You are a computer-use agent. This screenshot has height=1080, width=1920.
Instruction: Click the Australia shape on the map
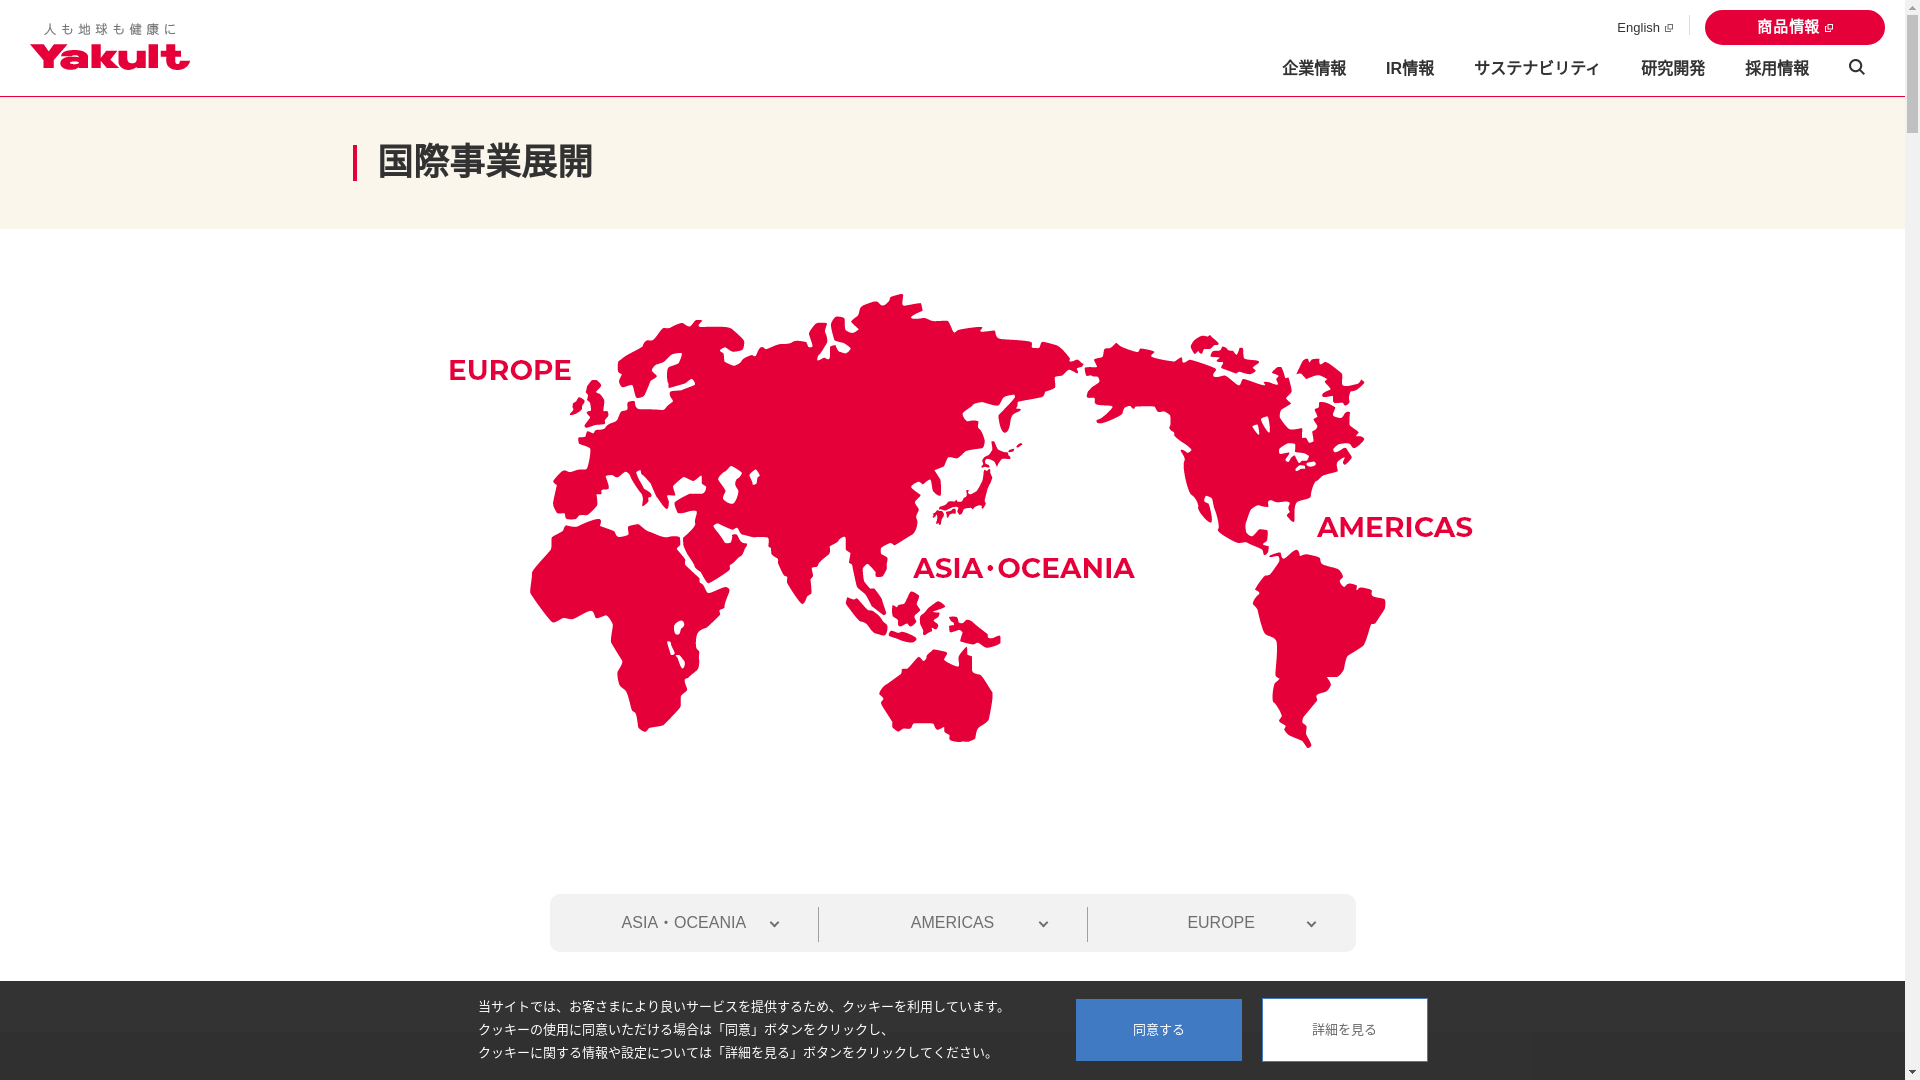(x=935, y=700)
